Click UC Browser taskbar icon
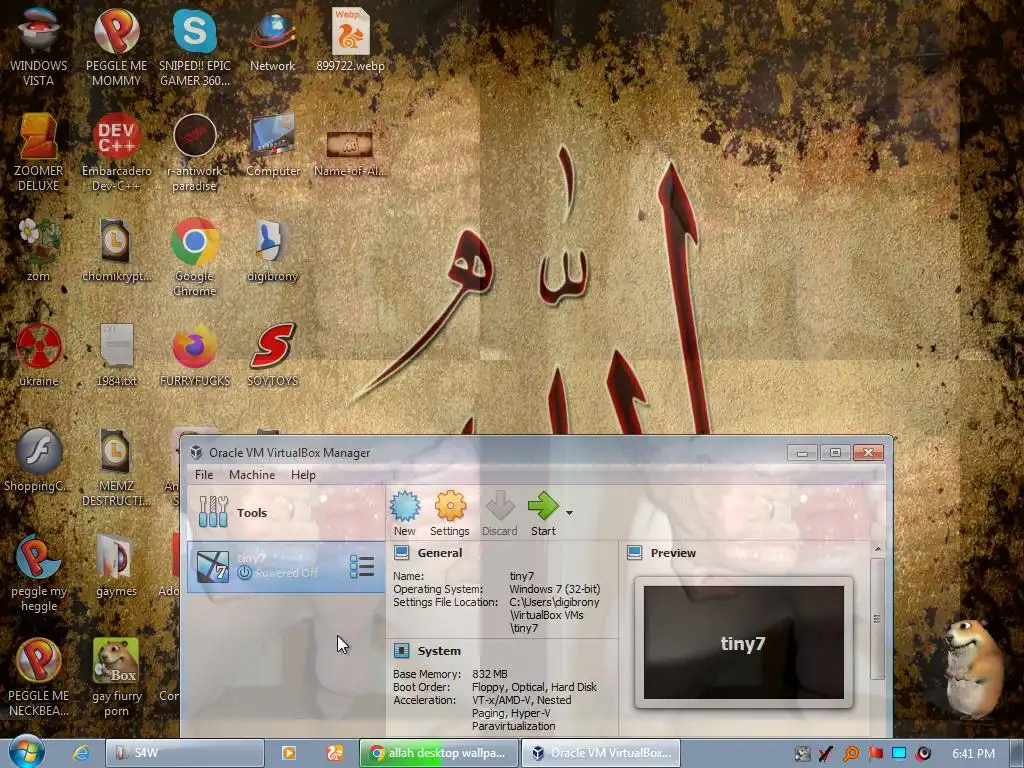The width and height of the screenshot is (1024, 768). tap(334, 753)
